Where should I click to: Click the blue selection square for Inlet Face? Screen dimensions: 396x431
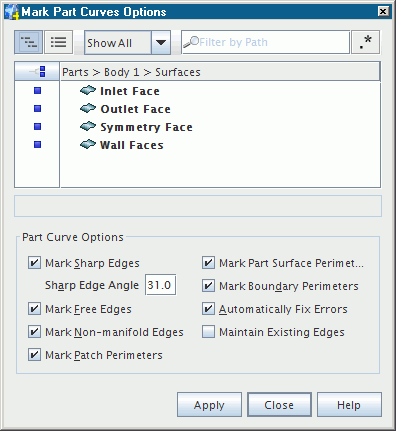tap(37, 91)
